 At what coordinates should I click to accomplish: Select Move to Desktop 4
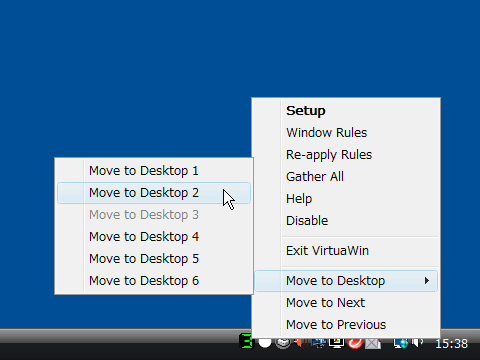pyautogui.click(x=154, y=237)
